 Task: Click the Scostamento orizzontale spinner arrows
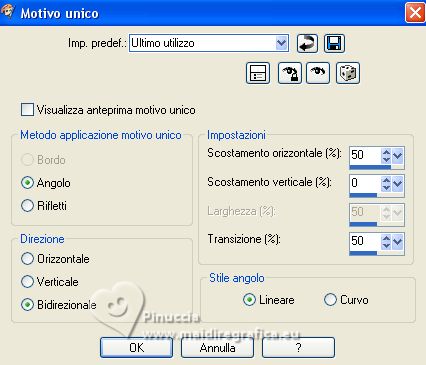[386, 155]
